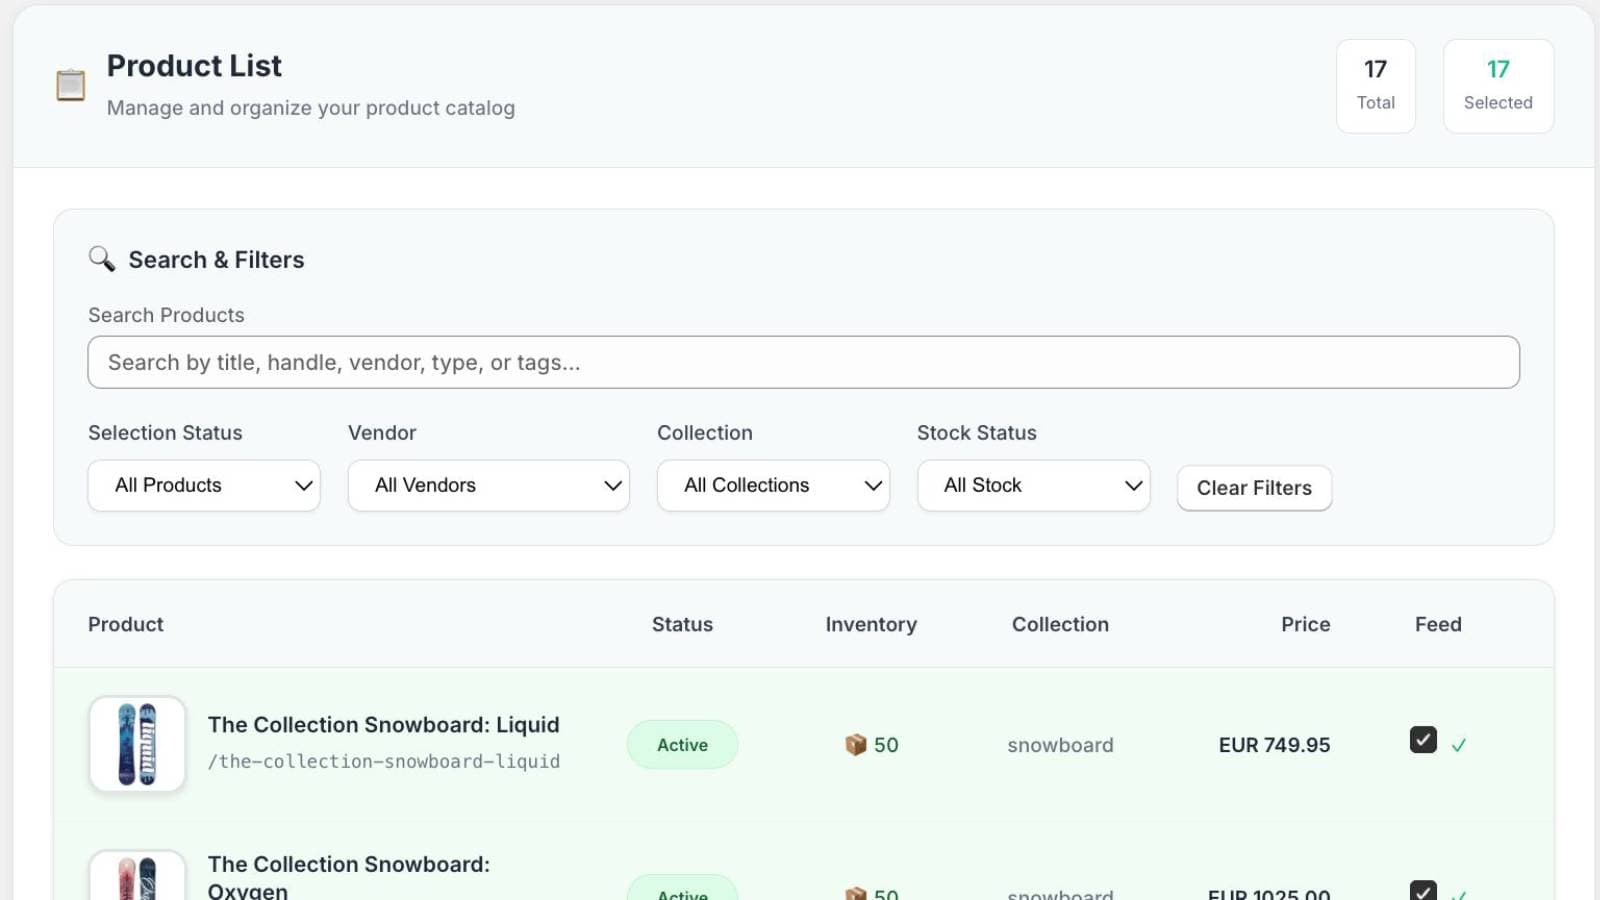Image resolution: width=1600 pixels, height=900 pixels.
Task: Click the Active status badge for Liquid snowboard
Action: click(682, 745)
